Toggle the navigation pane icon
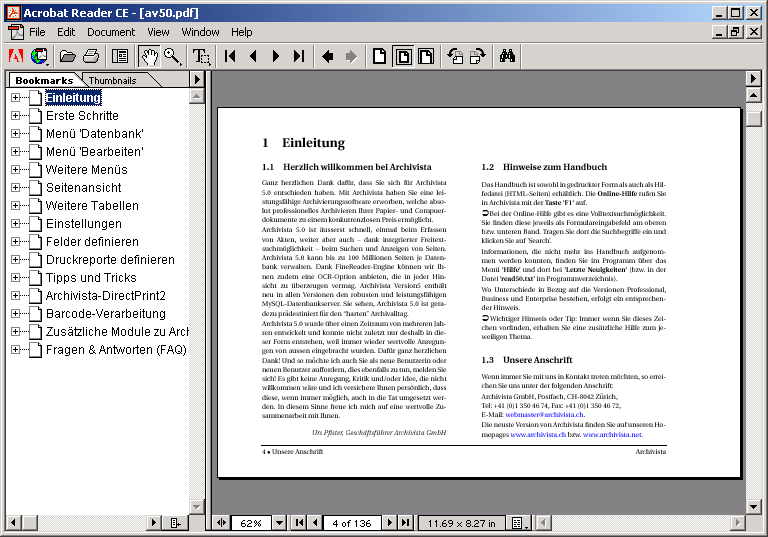 pos(120,56)
